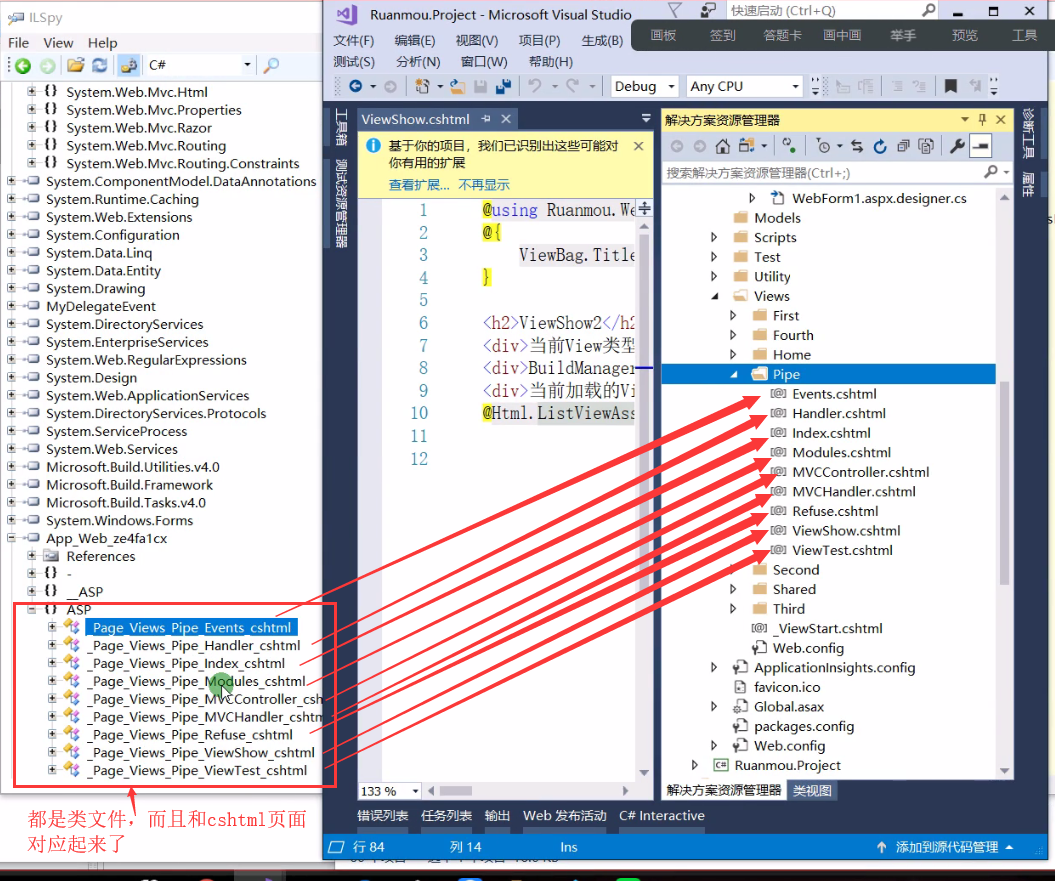Click ILSpy open assembly folder icon
Screen dimensions: 1055x881
(x=75, y=65)
